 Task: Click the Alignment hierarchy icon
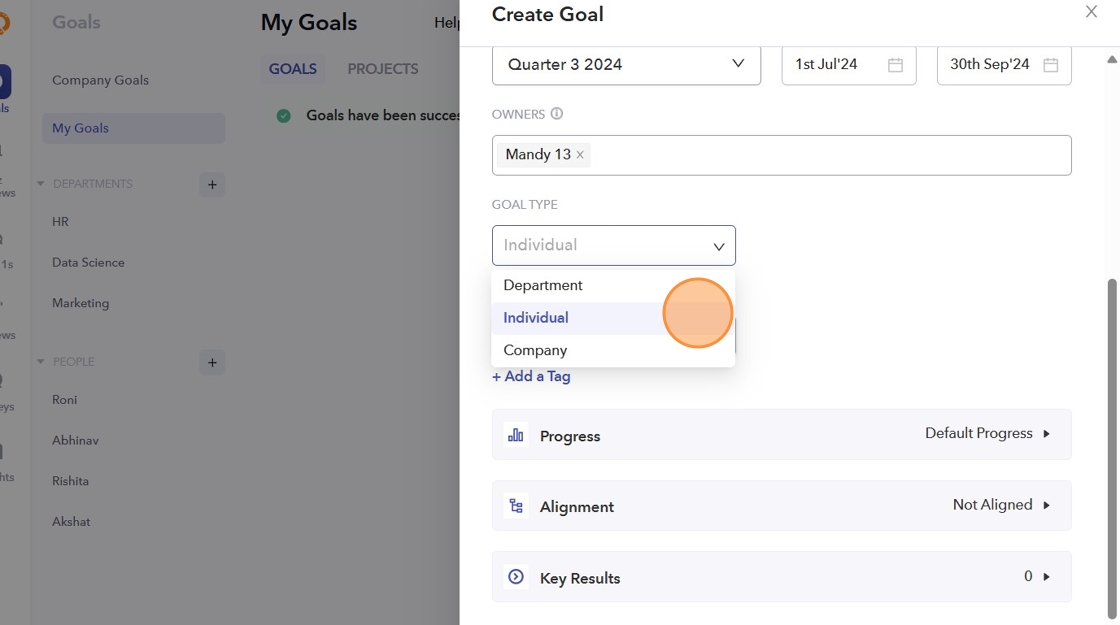point(516,506)
